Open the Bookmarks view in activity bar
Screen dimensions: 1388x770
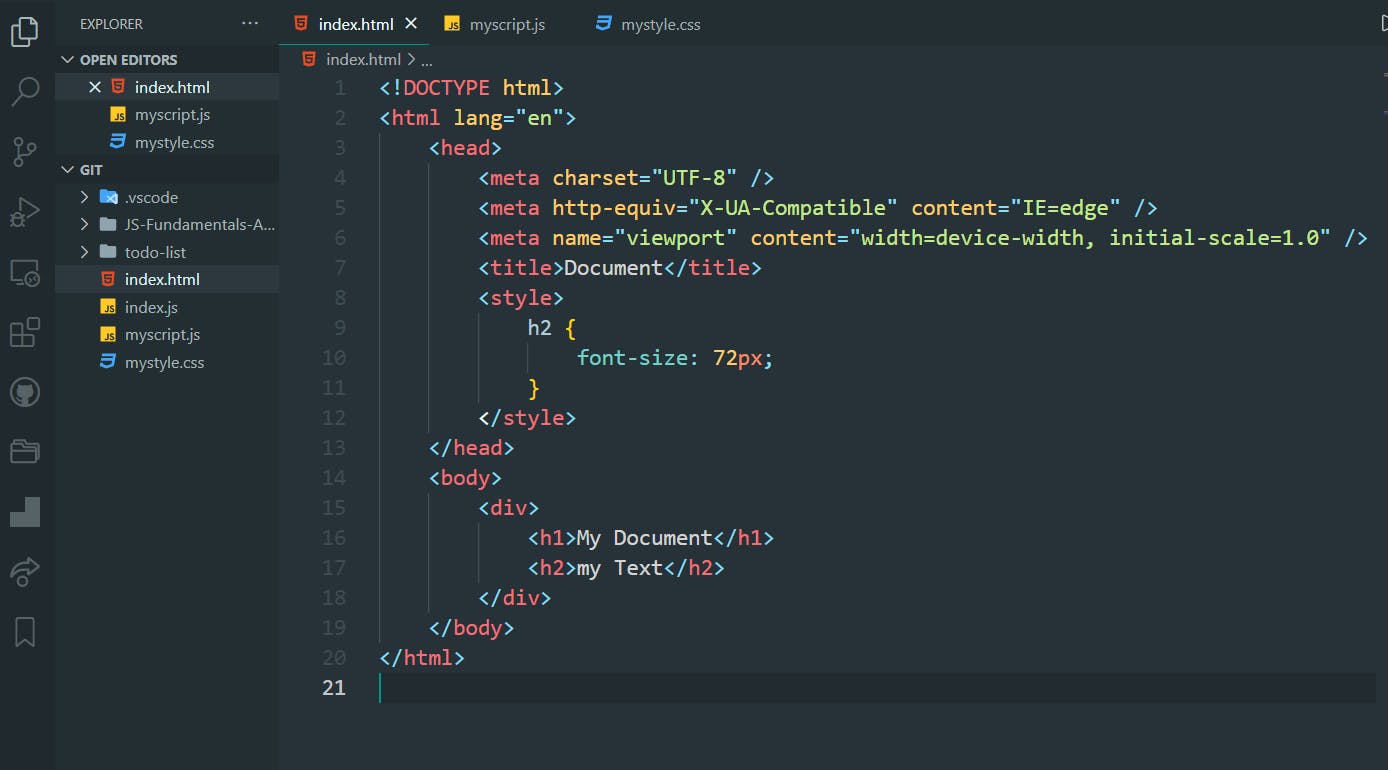tap(24, 631)
